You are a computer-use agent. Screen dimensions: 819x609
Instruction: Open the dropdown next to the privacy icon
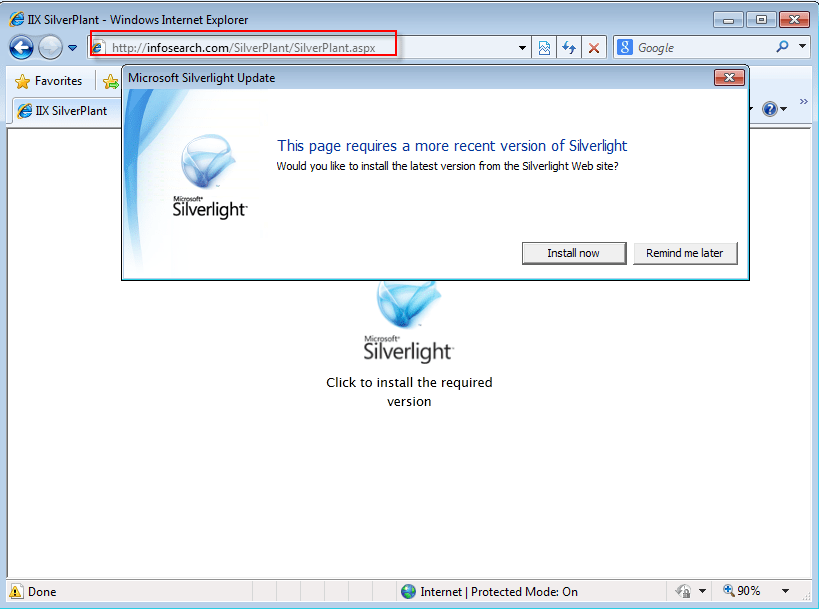[x=703, y=591]
